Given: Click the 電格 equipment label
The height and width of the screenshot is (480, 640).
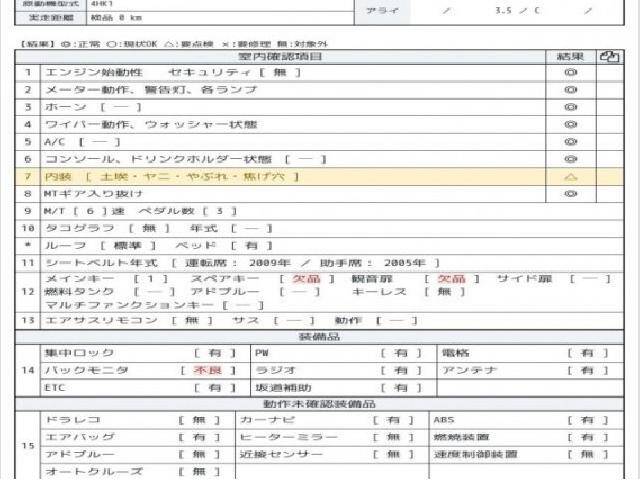Looking at the screenshot, I should pos(456,353).
